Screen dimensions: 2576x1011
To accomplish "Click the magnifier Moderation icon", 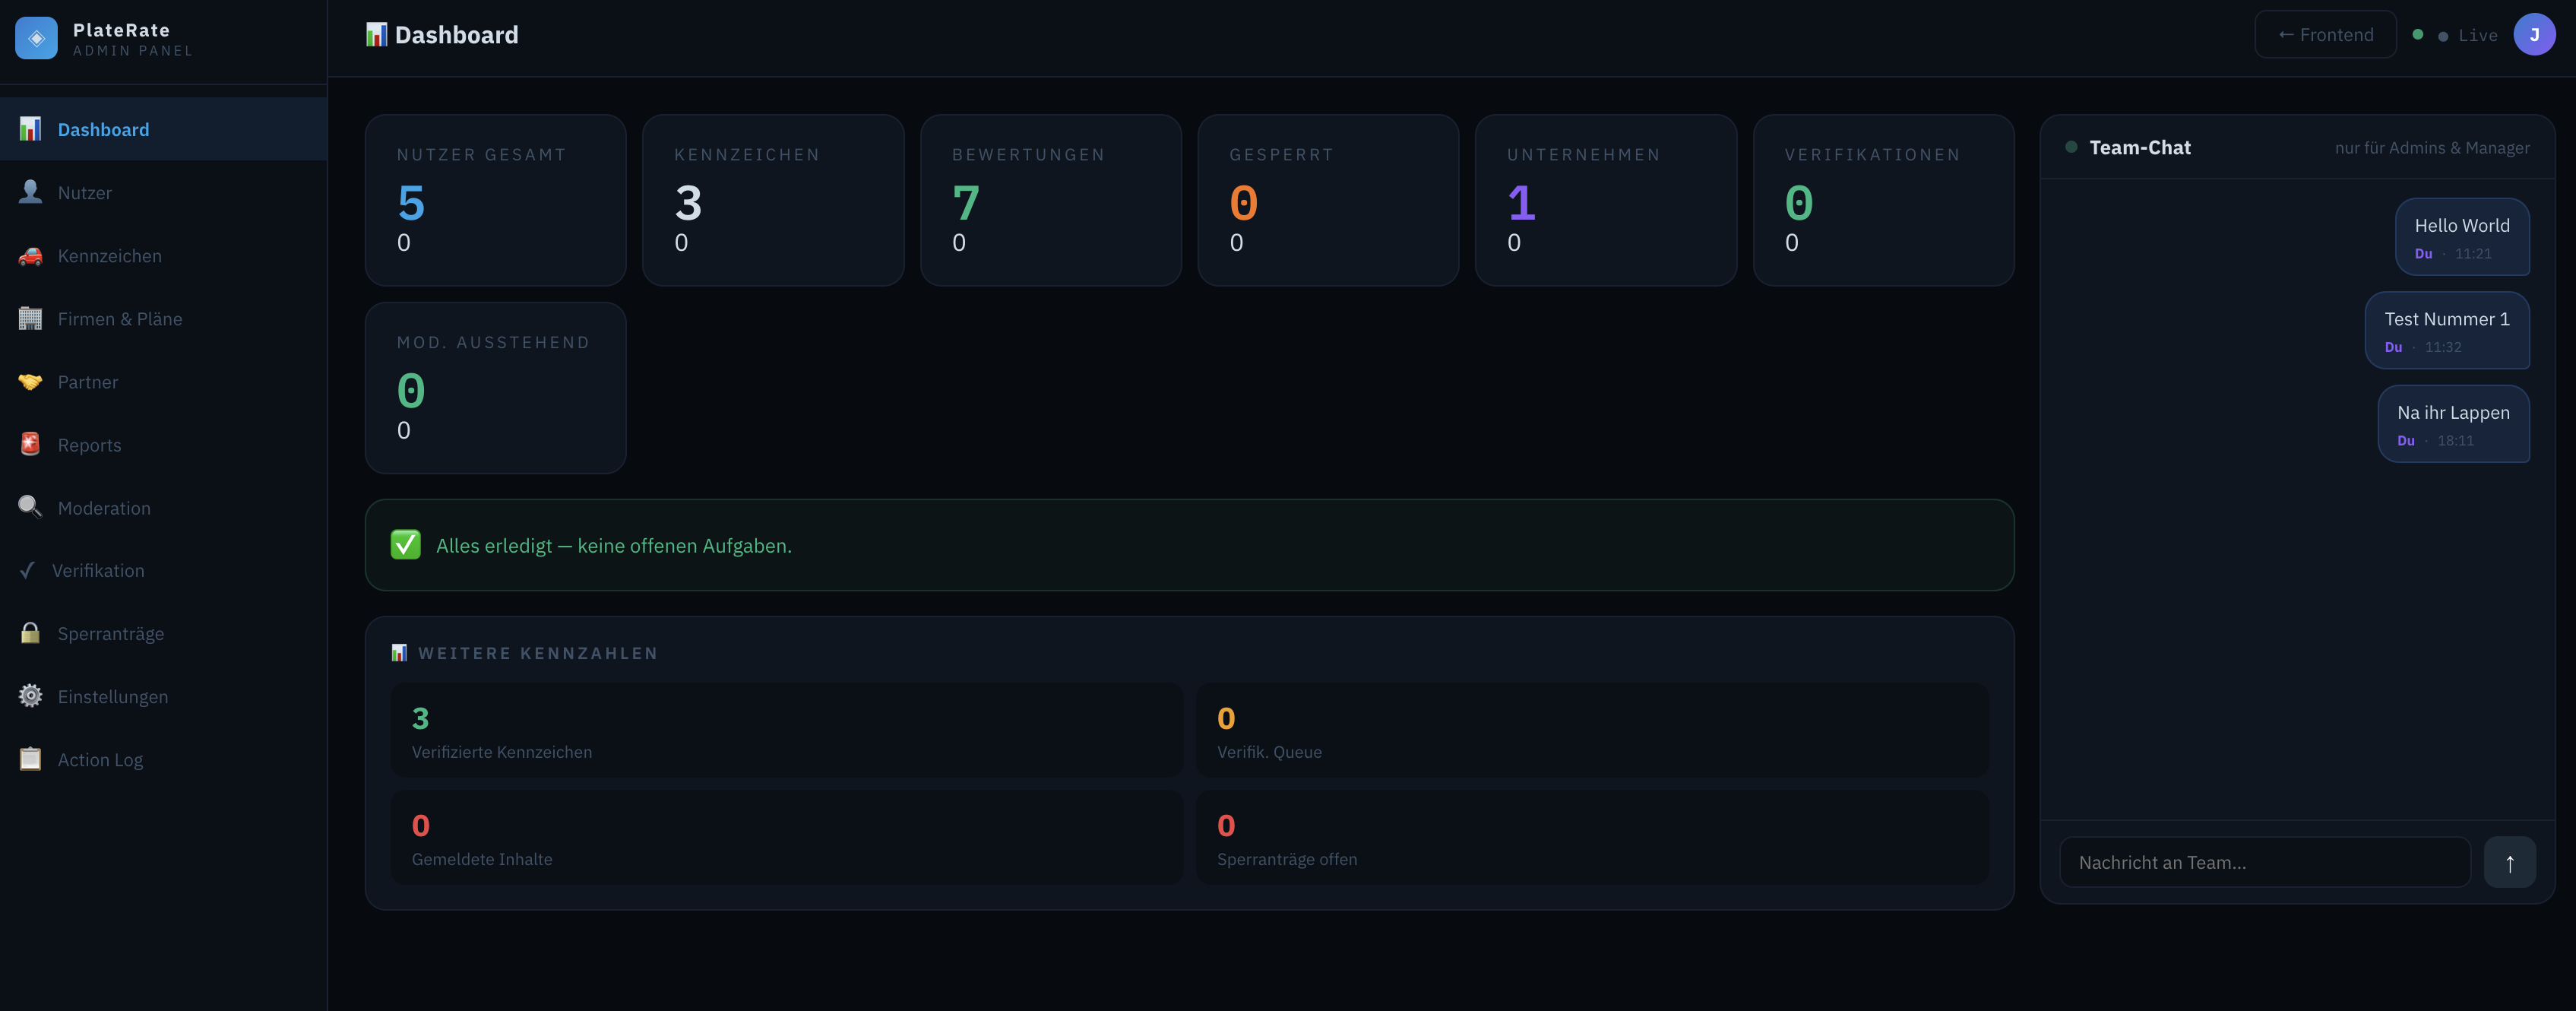I will (30, 507).
